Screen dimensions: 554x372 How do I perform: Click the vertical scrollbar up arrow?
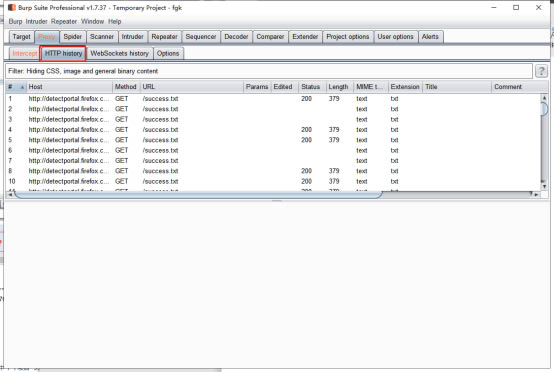[x=544, y=98]
